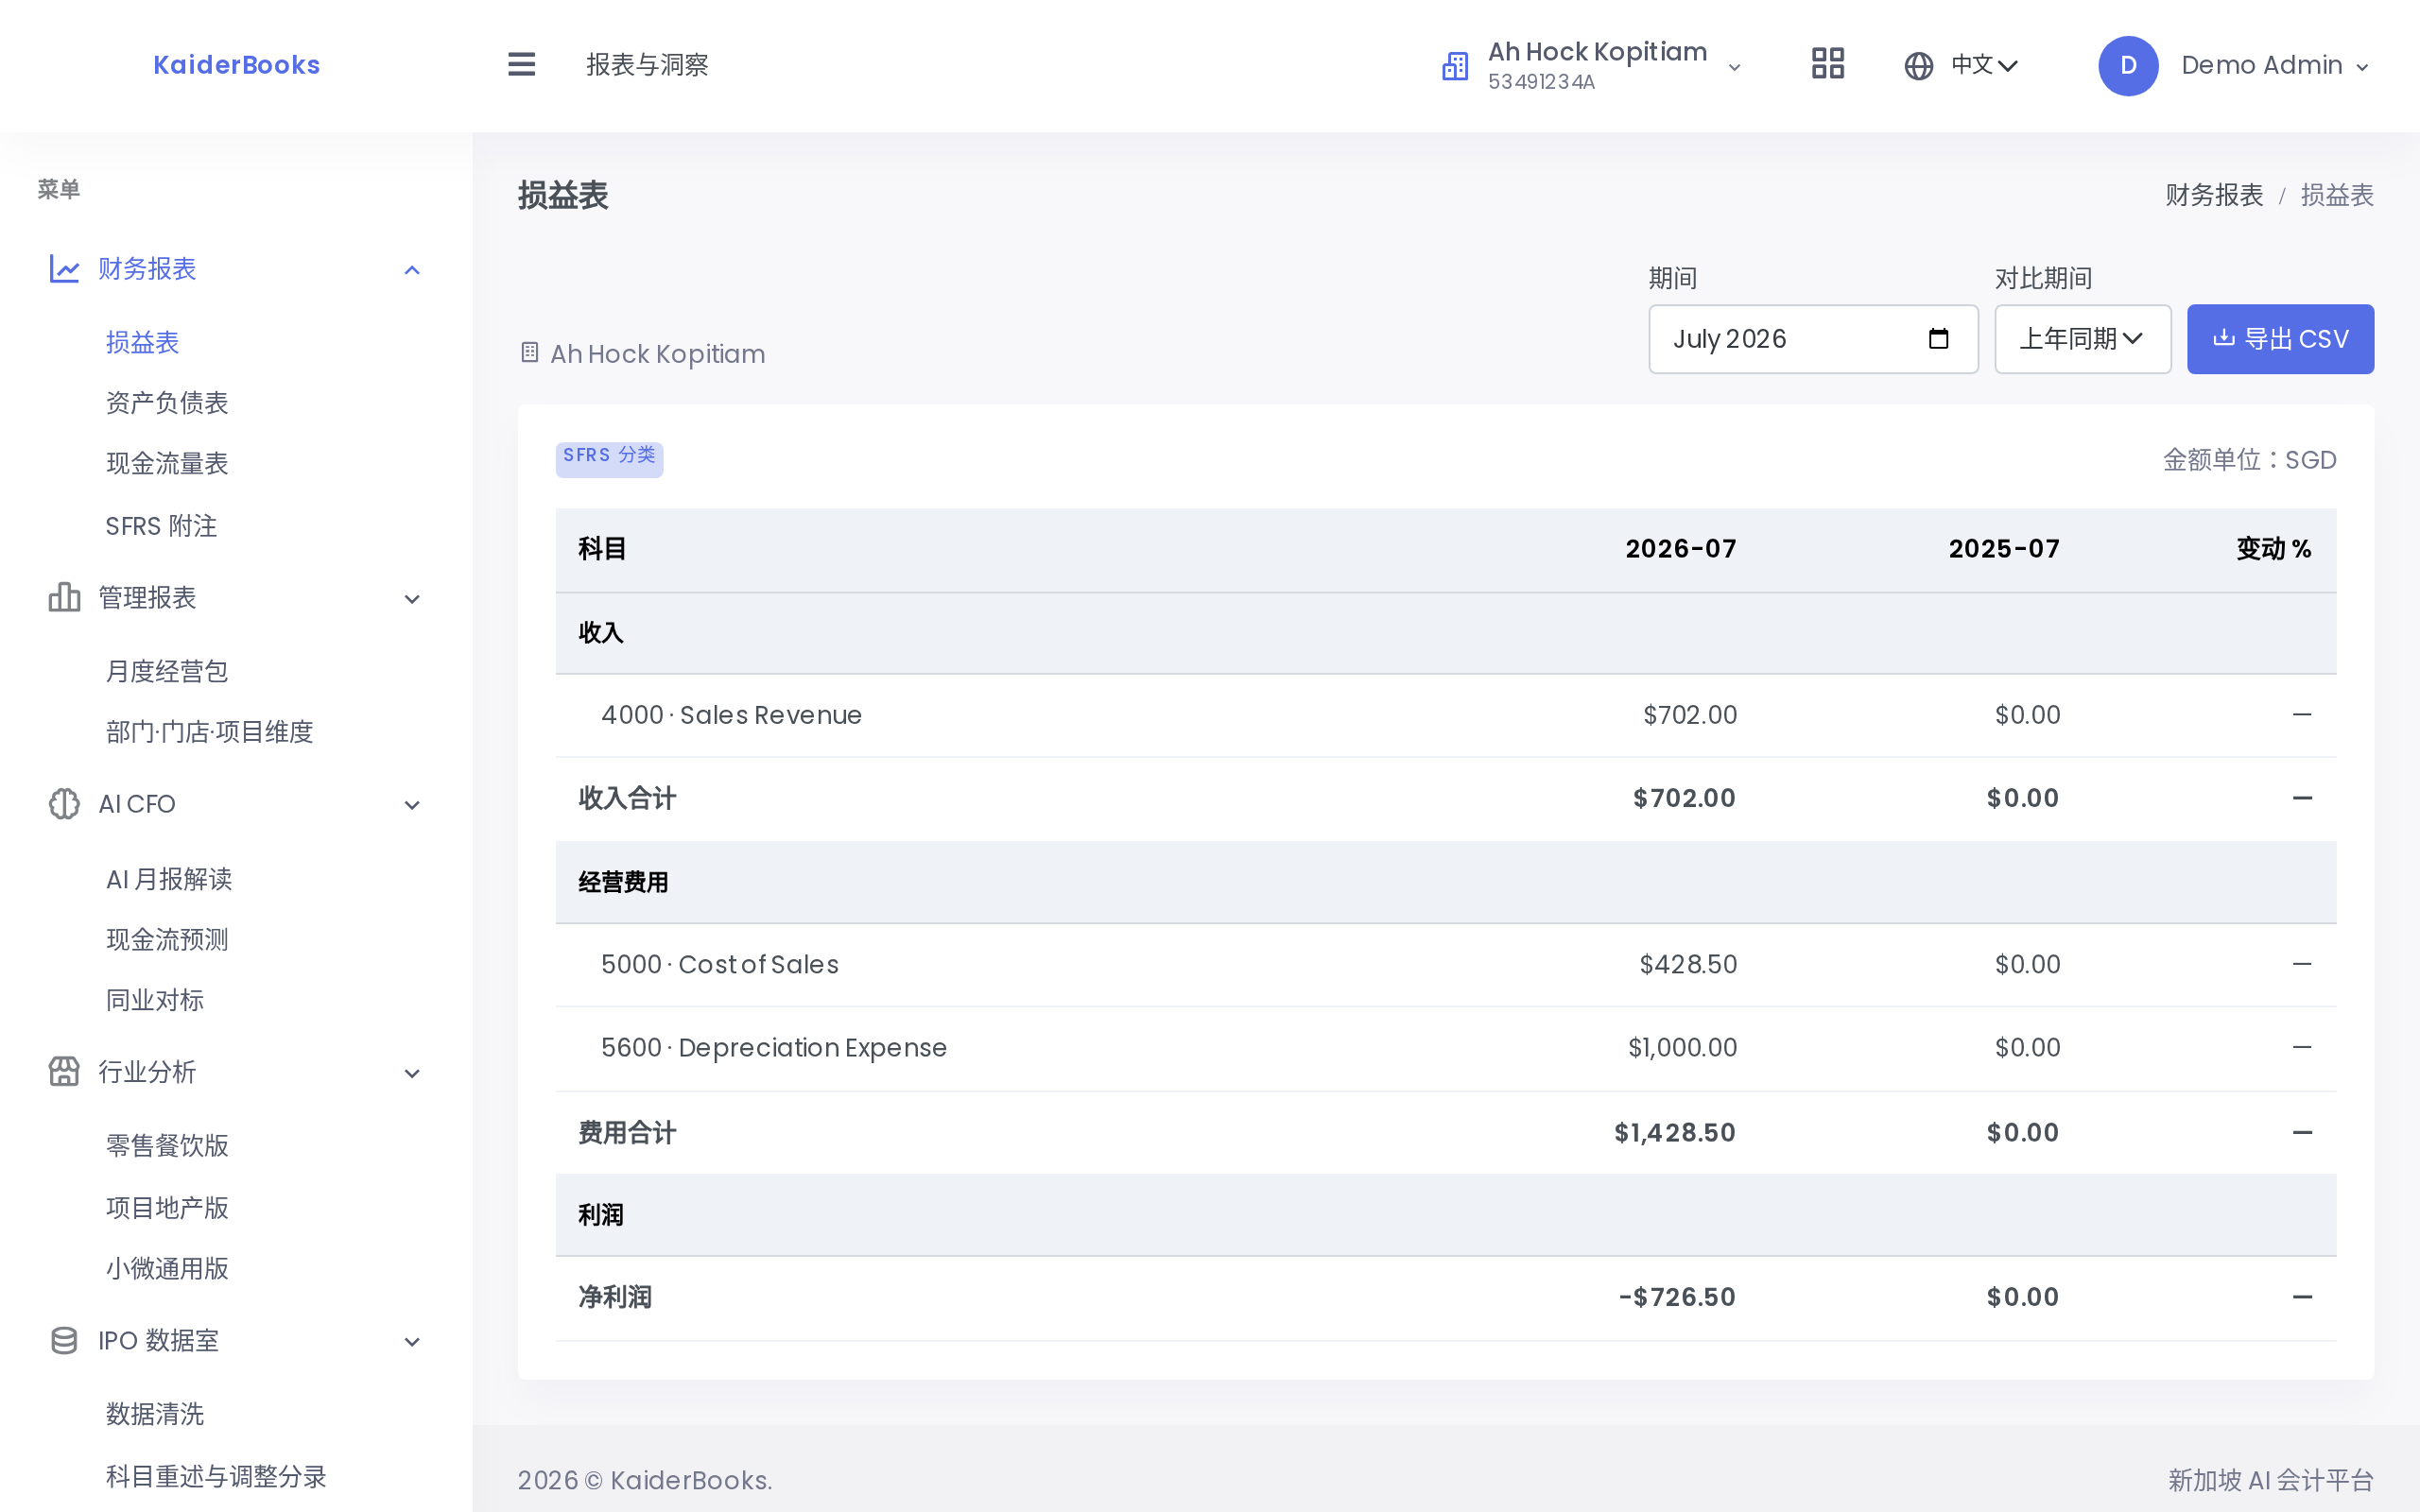Image resolution: width=2420 pixels, height=1512 pixels.
Task: Open 资产负债表 in the sidebar
Action: 167,403
